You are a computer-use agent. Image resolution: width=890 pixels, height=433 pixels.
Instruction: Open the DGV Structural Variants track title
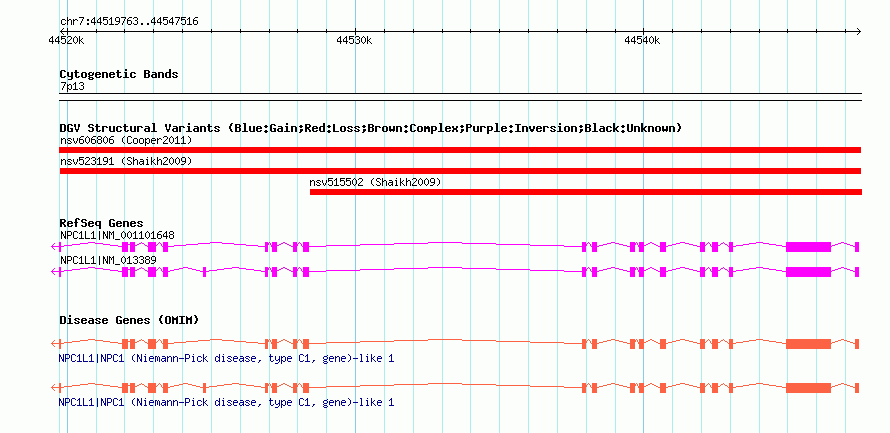click(371, 128)
